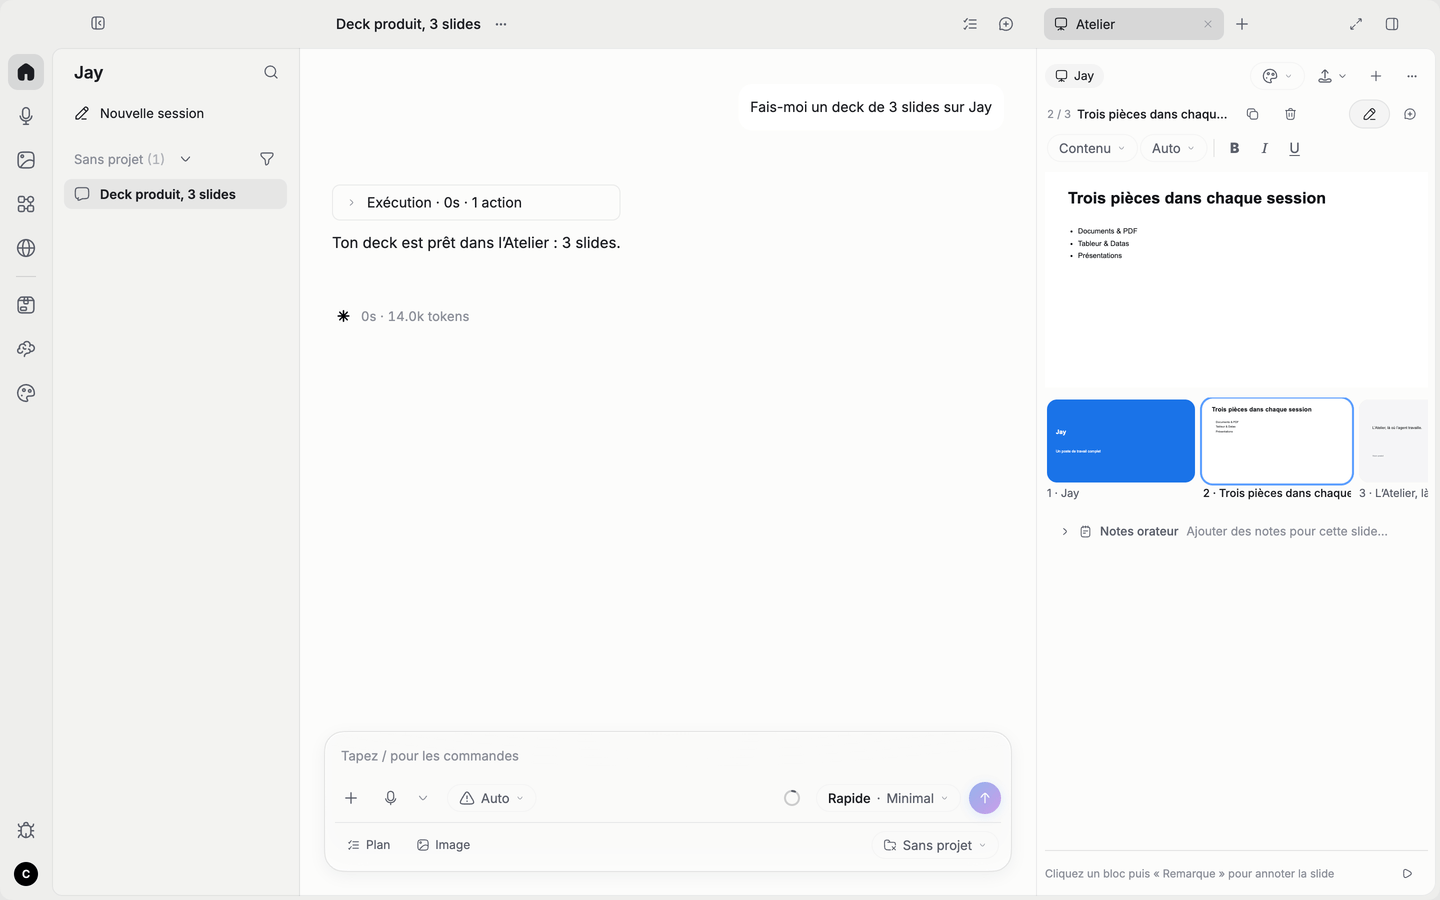This screenshot has width=1440, height=900.
Task: Open the image gallery icon in left rail
Action: pyautogui.click(x=26, y=160)
